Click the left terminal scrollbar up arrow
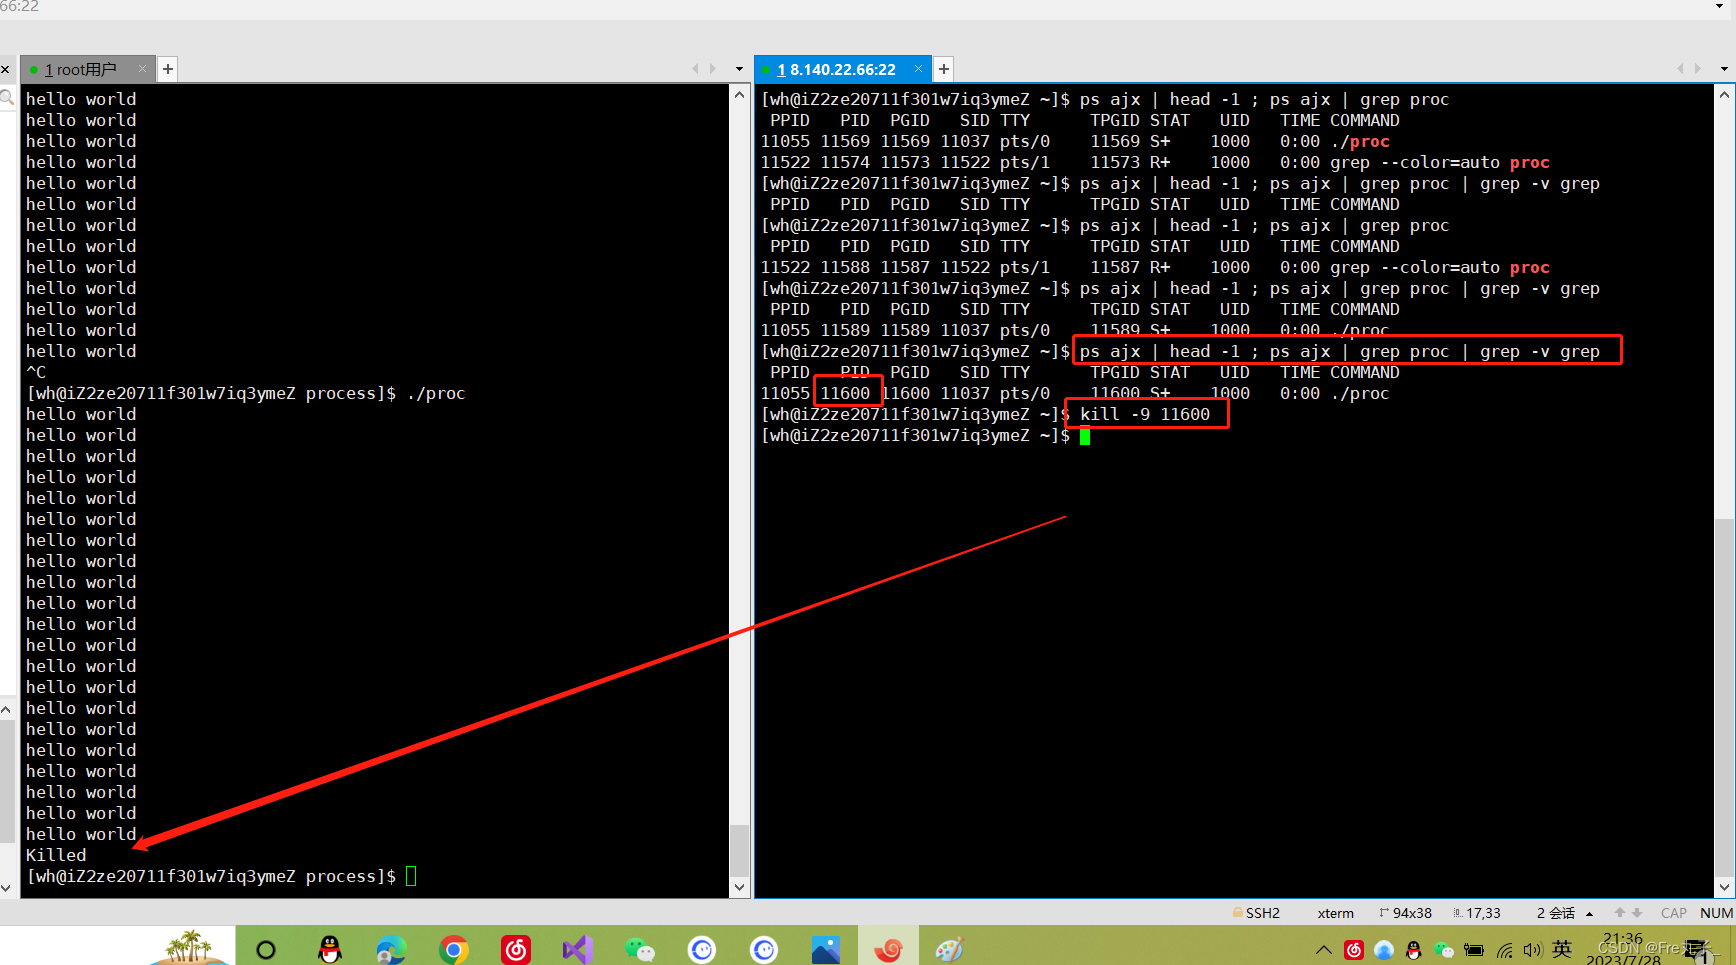Viewport: 1736px width, 965px height. [739, 95]
